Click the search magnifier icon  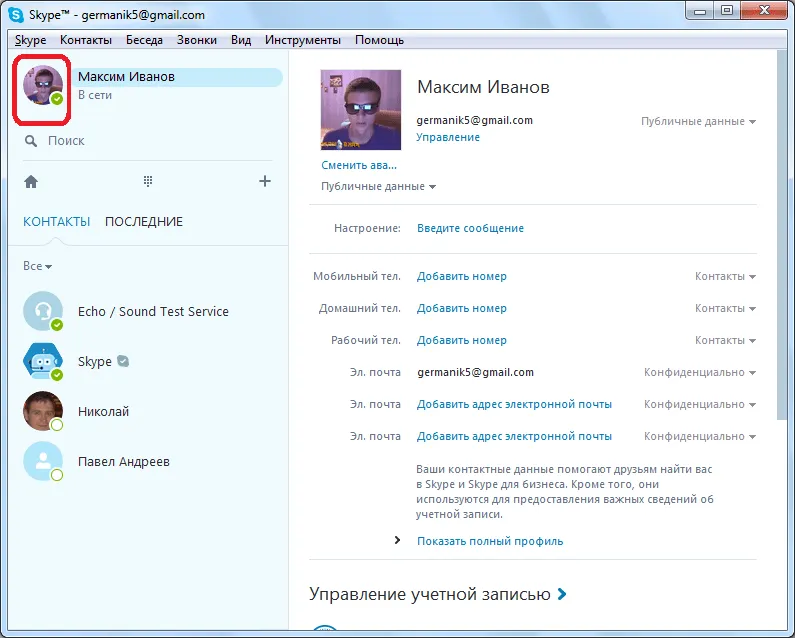pyautogui.click(x=31, y=141)
